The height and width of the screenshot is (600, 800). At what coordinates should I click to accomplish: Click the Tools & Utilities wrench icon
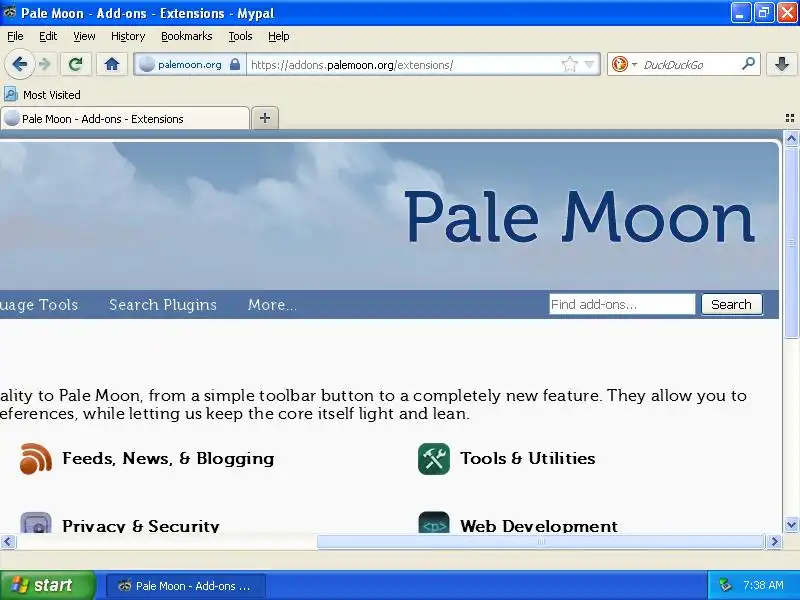[434, 459]
